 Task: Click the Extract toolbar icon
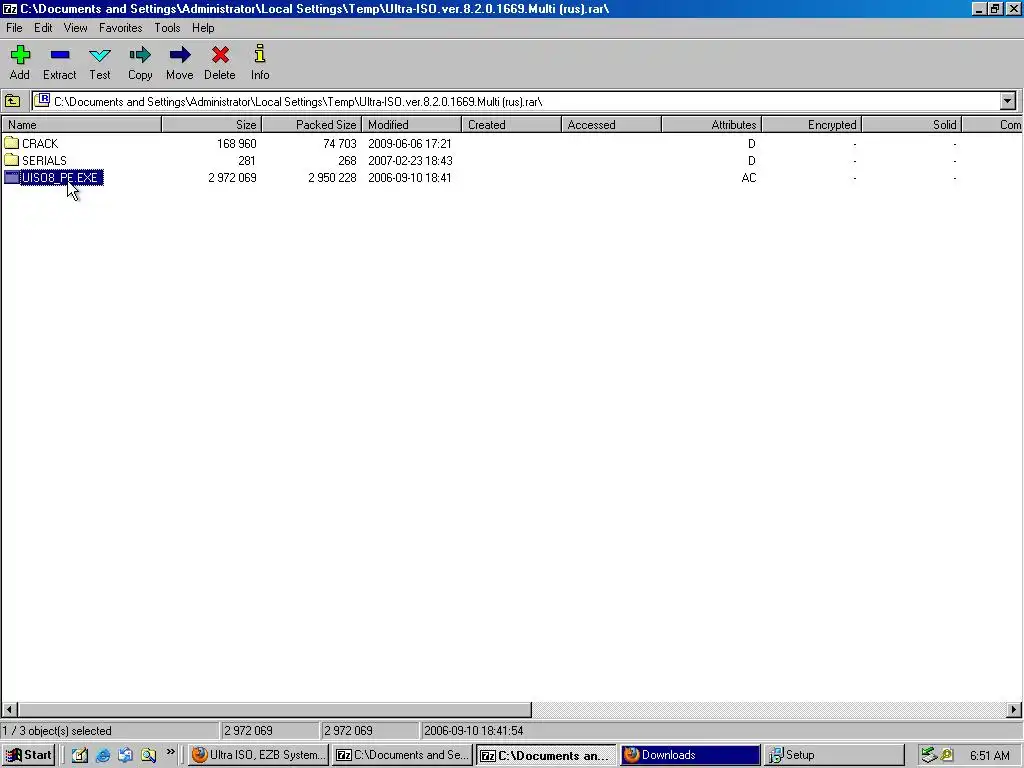(x=59, y=55)
